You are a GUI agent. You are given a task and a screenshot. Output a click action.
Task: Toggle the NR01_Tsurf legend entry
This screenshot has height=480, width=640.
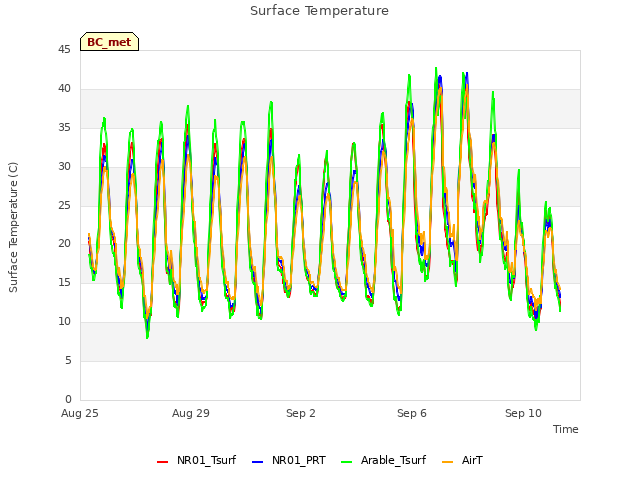[x=197, y=460]
